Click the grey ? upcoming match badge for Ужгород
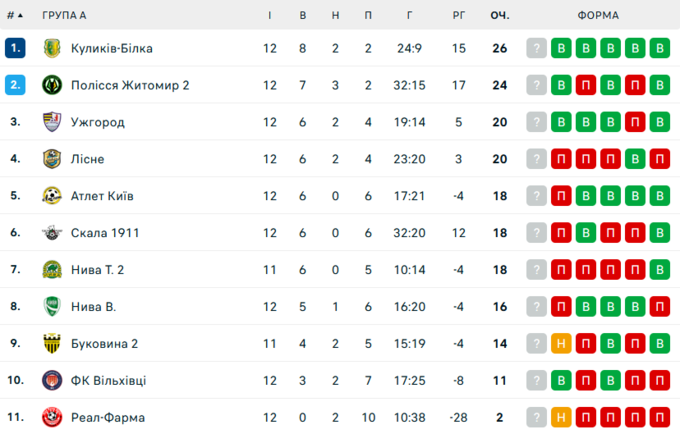 (537, 122)
